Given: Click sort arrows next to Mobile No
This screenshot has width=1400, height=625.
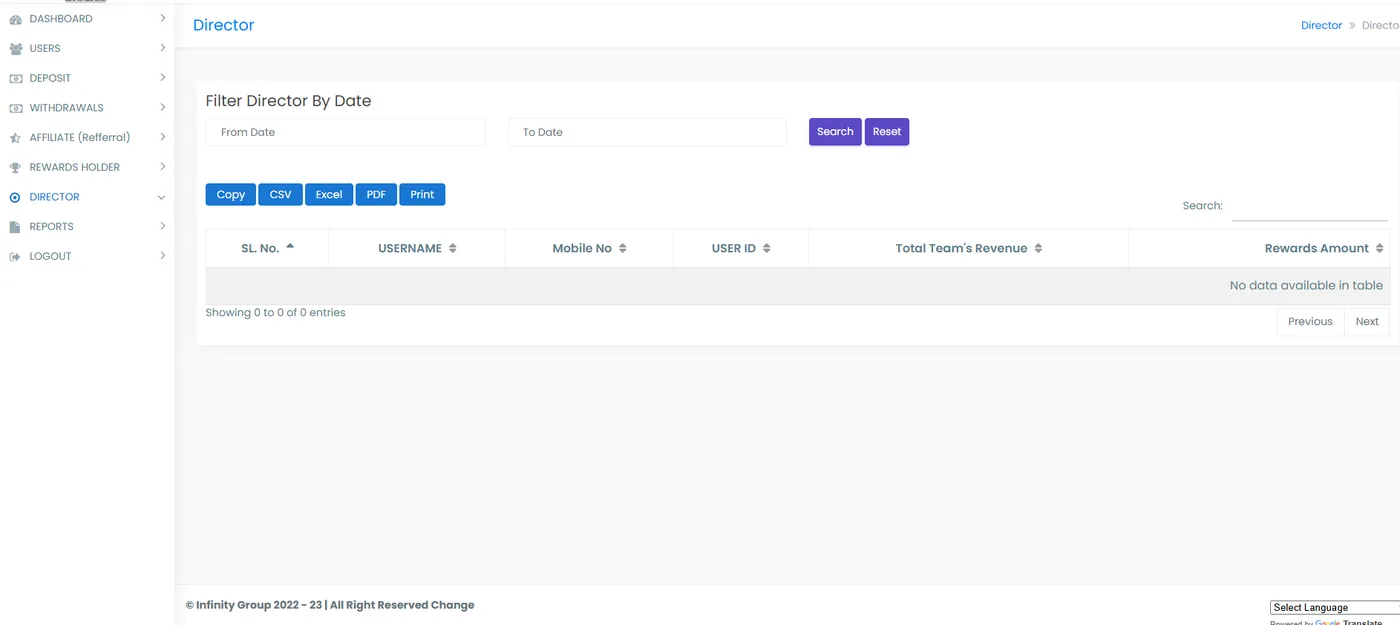Looking at the screenshot, I should click(x=623, y=248).
